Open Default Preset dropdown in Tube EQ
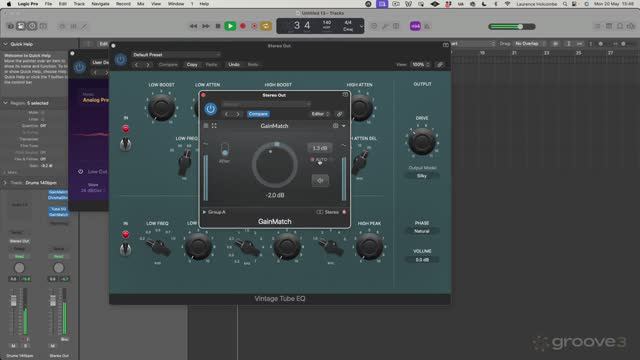Viewport: 640px width, 360px height. pos(176,54)
